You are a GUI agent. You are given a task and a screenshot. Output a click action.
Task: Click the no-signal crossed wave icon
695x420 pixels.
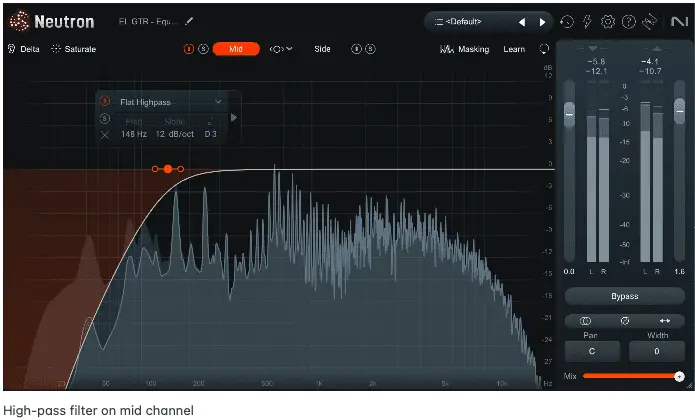649,21
